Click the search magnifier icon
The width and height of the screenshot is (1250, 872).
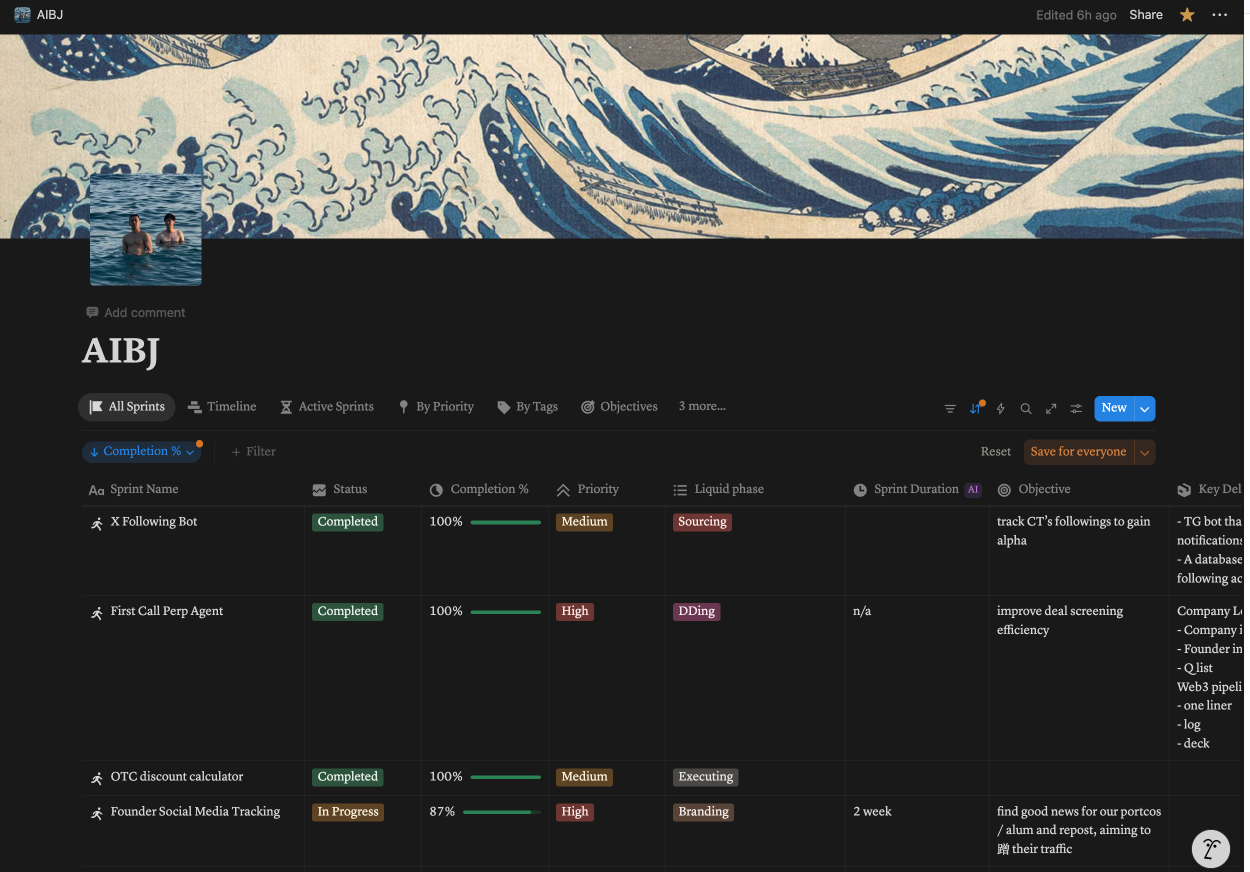(x=1026, y=409)
